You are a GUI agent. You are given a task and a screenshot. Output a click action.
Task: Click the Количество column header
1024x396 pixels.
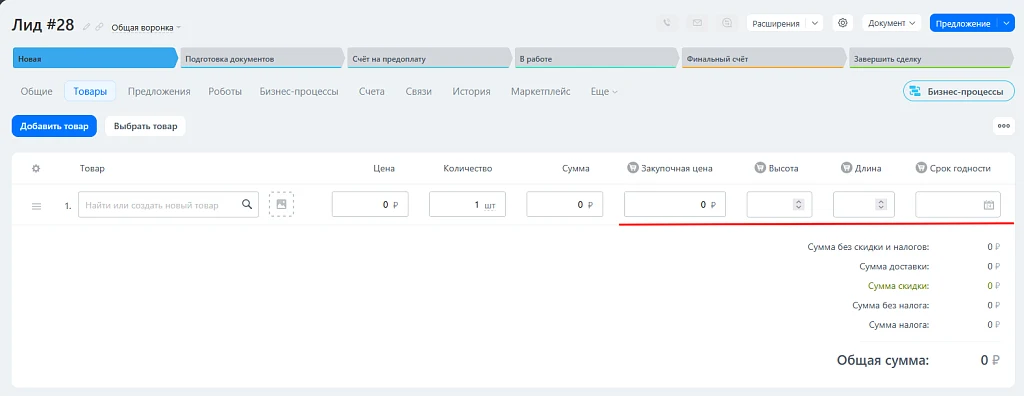tap(468, 168)
